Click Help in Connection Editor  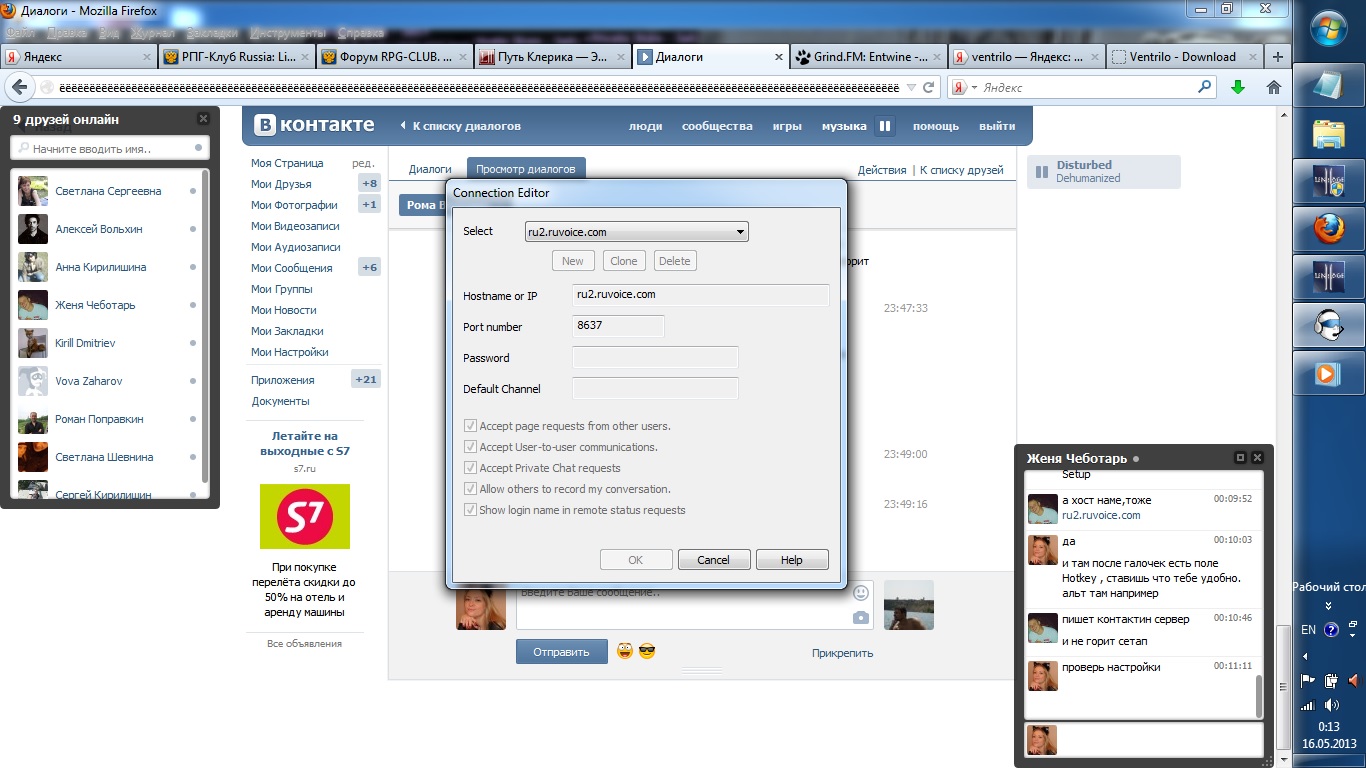click(x=792, y=560)
